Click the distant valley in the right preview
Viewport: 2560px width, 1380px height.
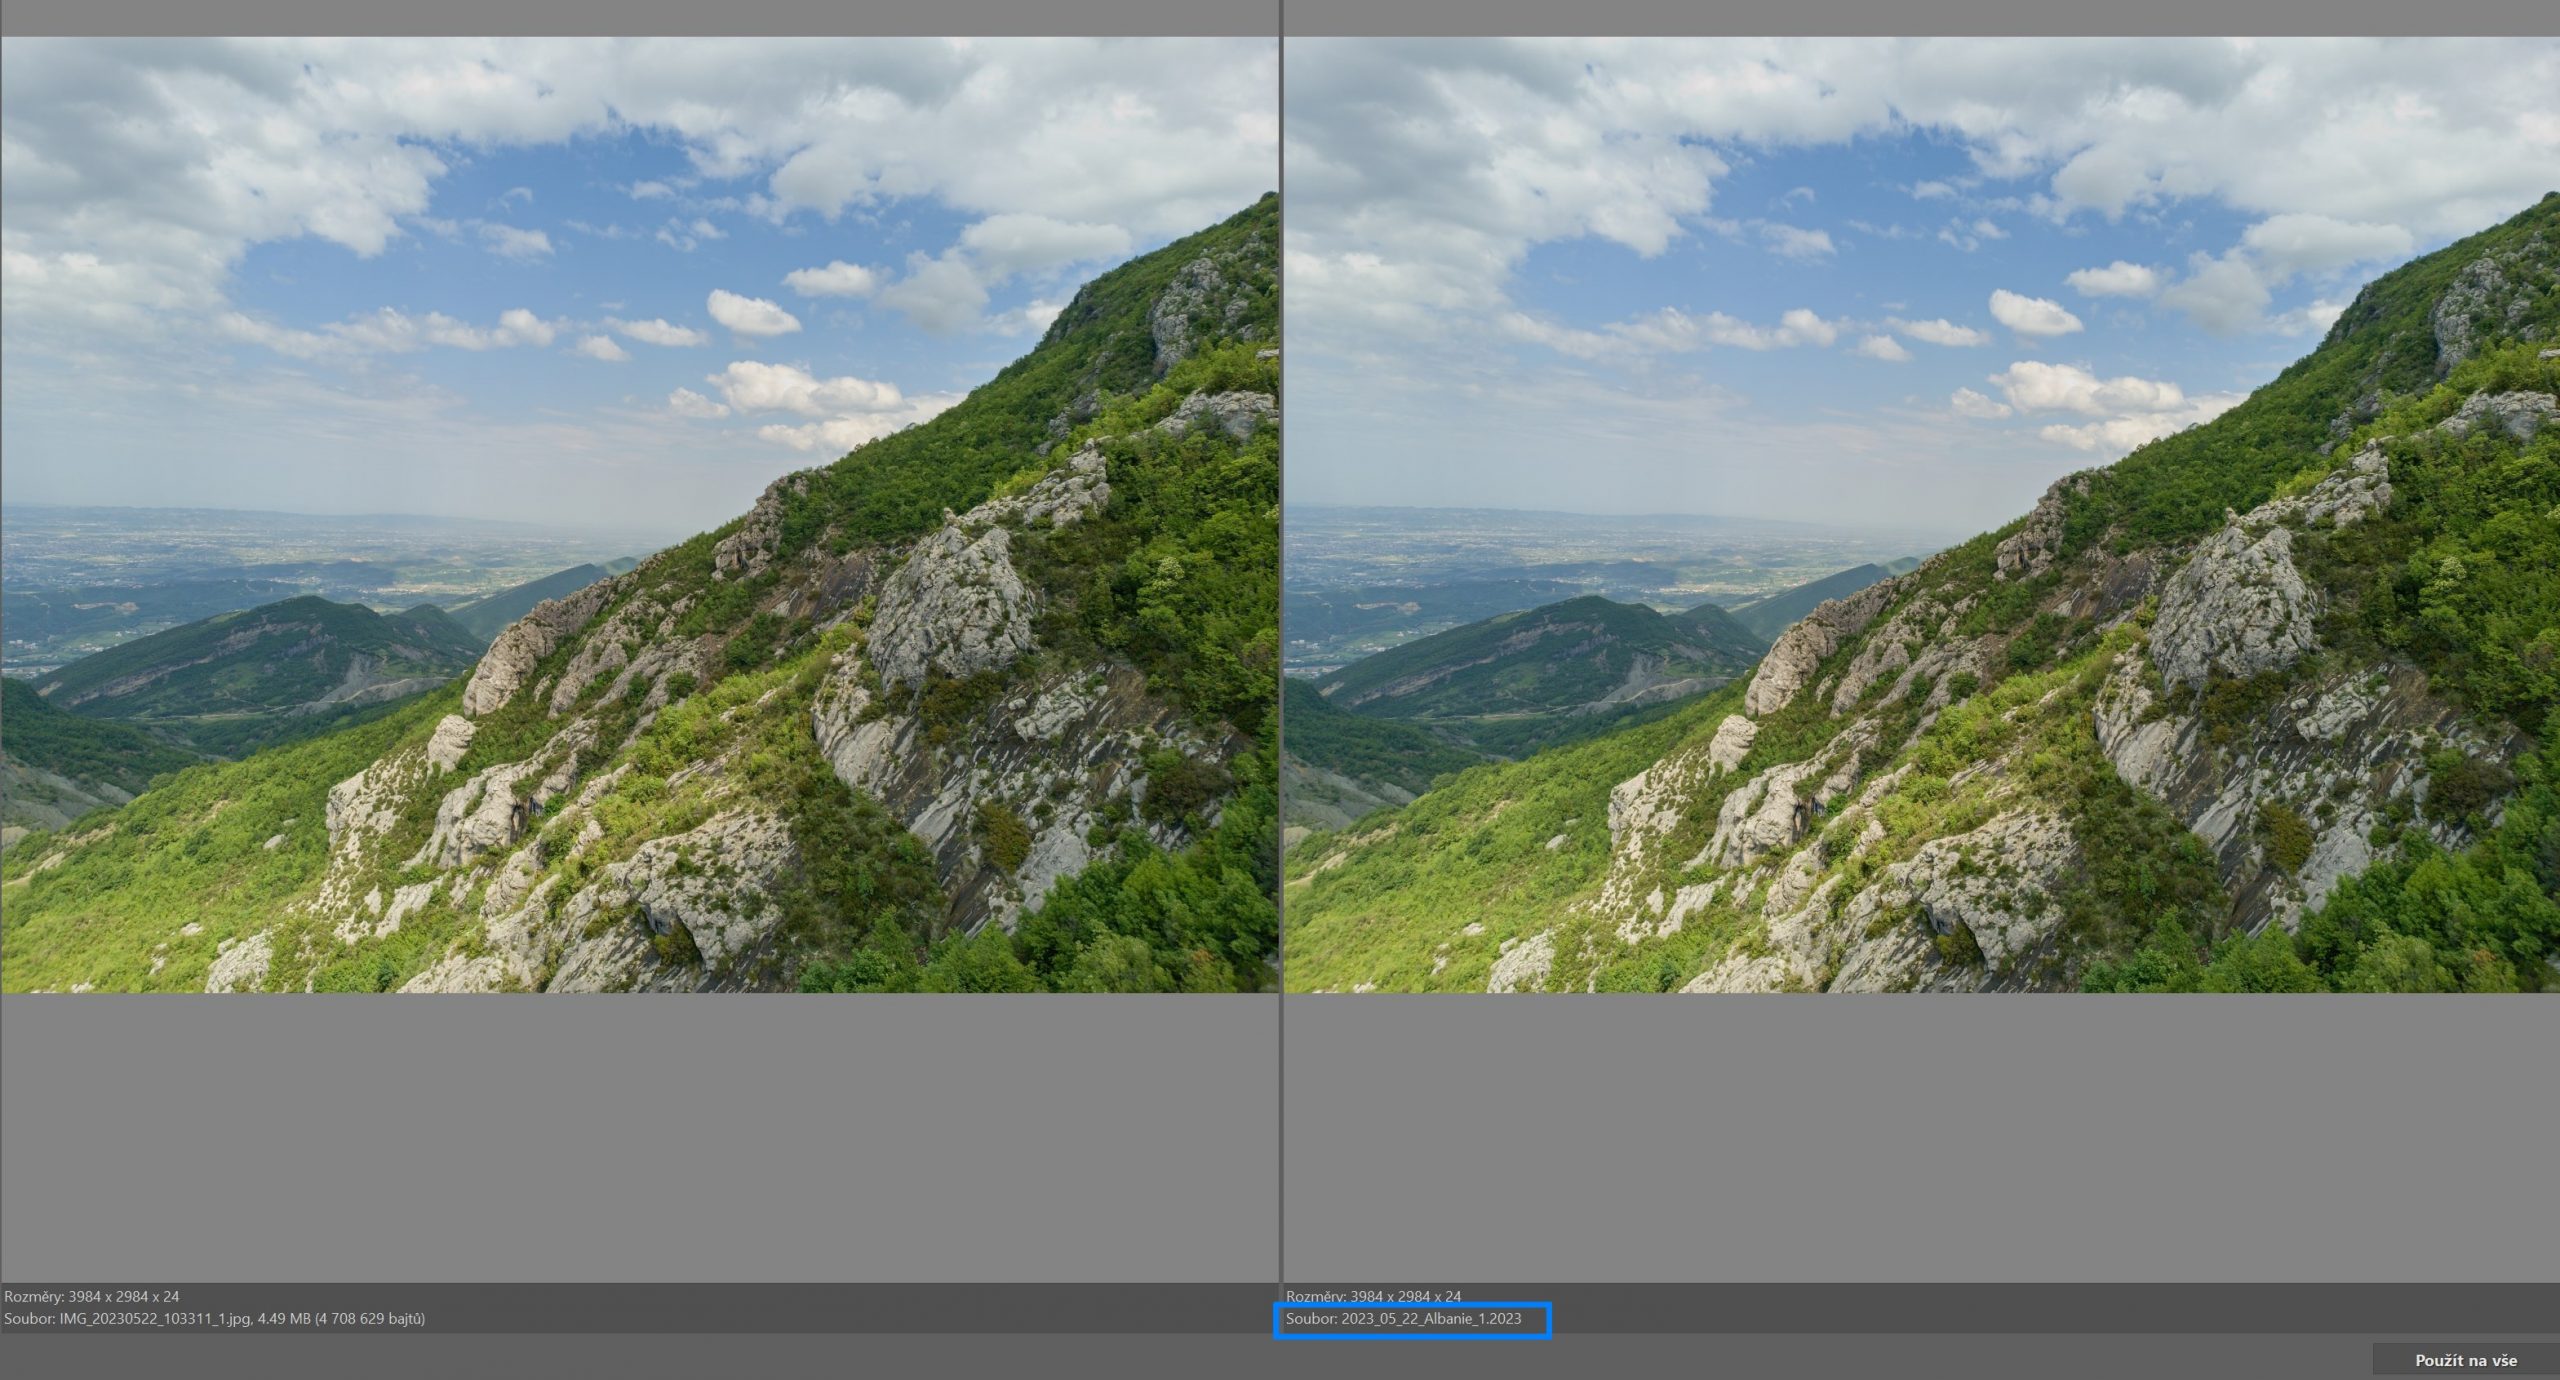pyautogui.click(x=1530, y=550)
